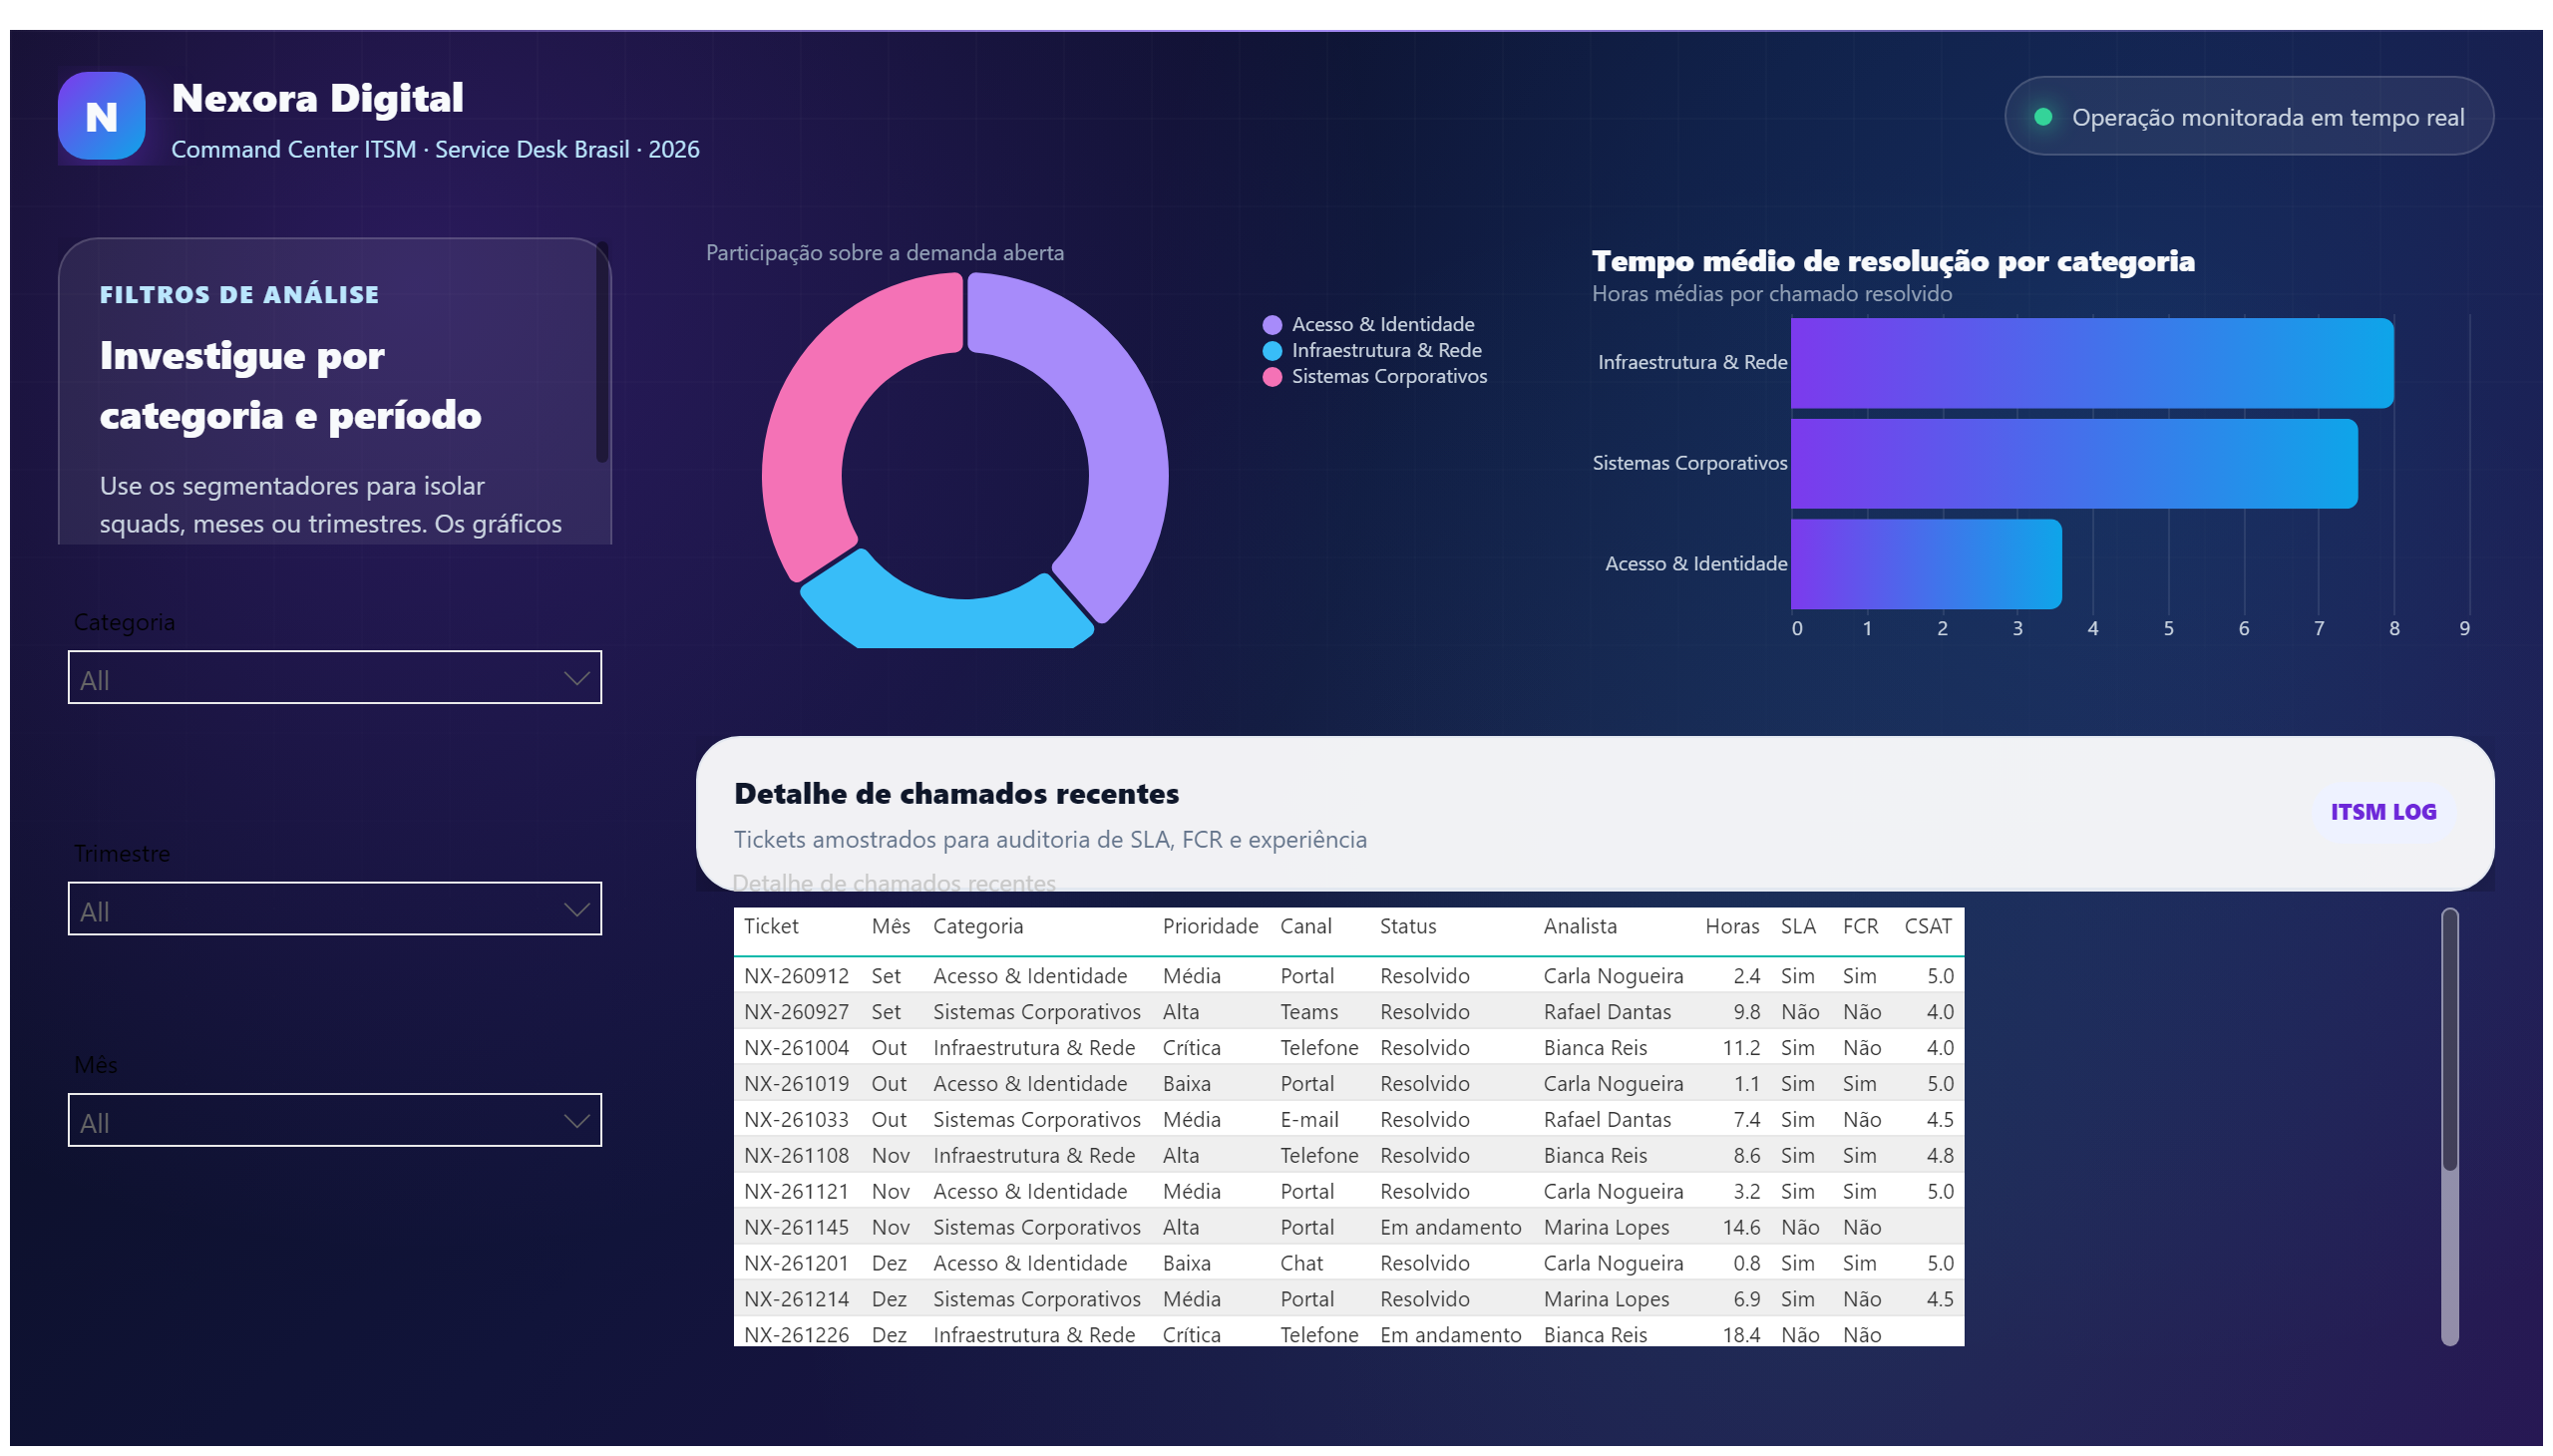Image resolution: width=2553 pixels, height=1456 pixels.
Task: Select the Acesso & Identidade bar
Action: coord(1925,564)
